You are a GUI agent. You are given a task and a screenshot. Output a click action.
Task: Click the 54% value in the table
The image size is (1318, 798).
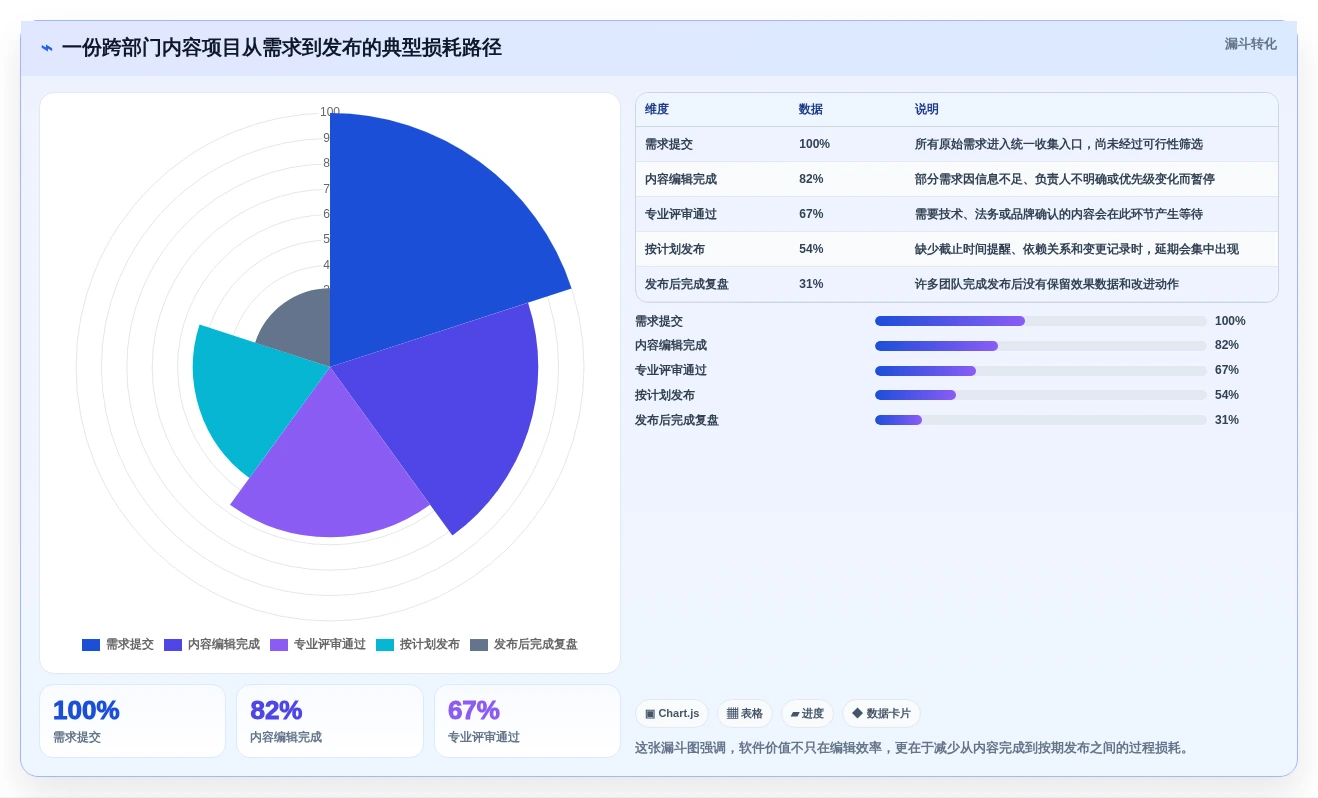pos(811,249)
